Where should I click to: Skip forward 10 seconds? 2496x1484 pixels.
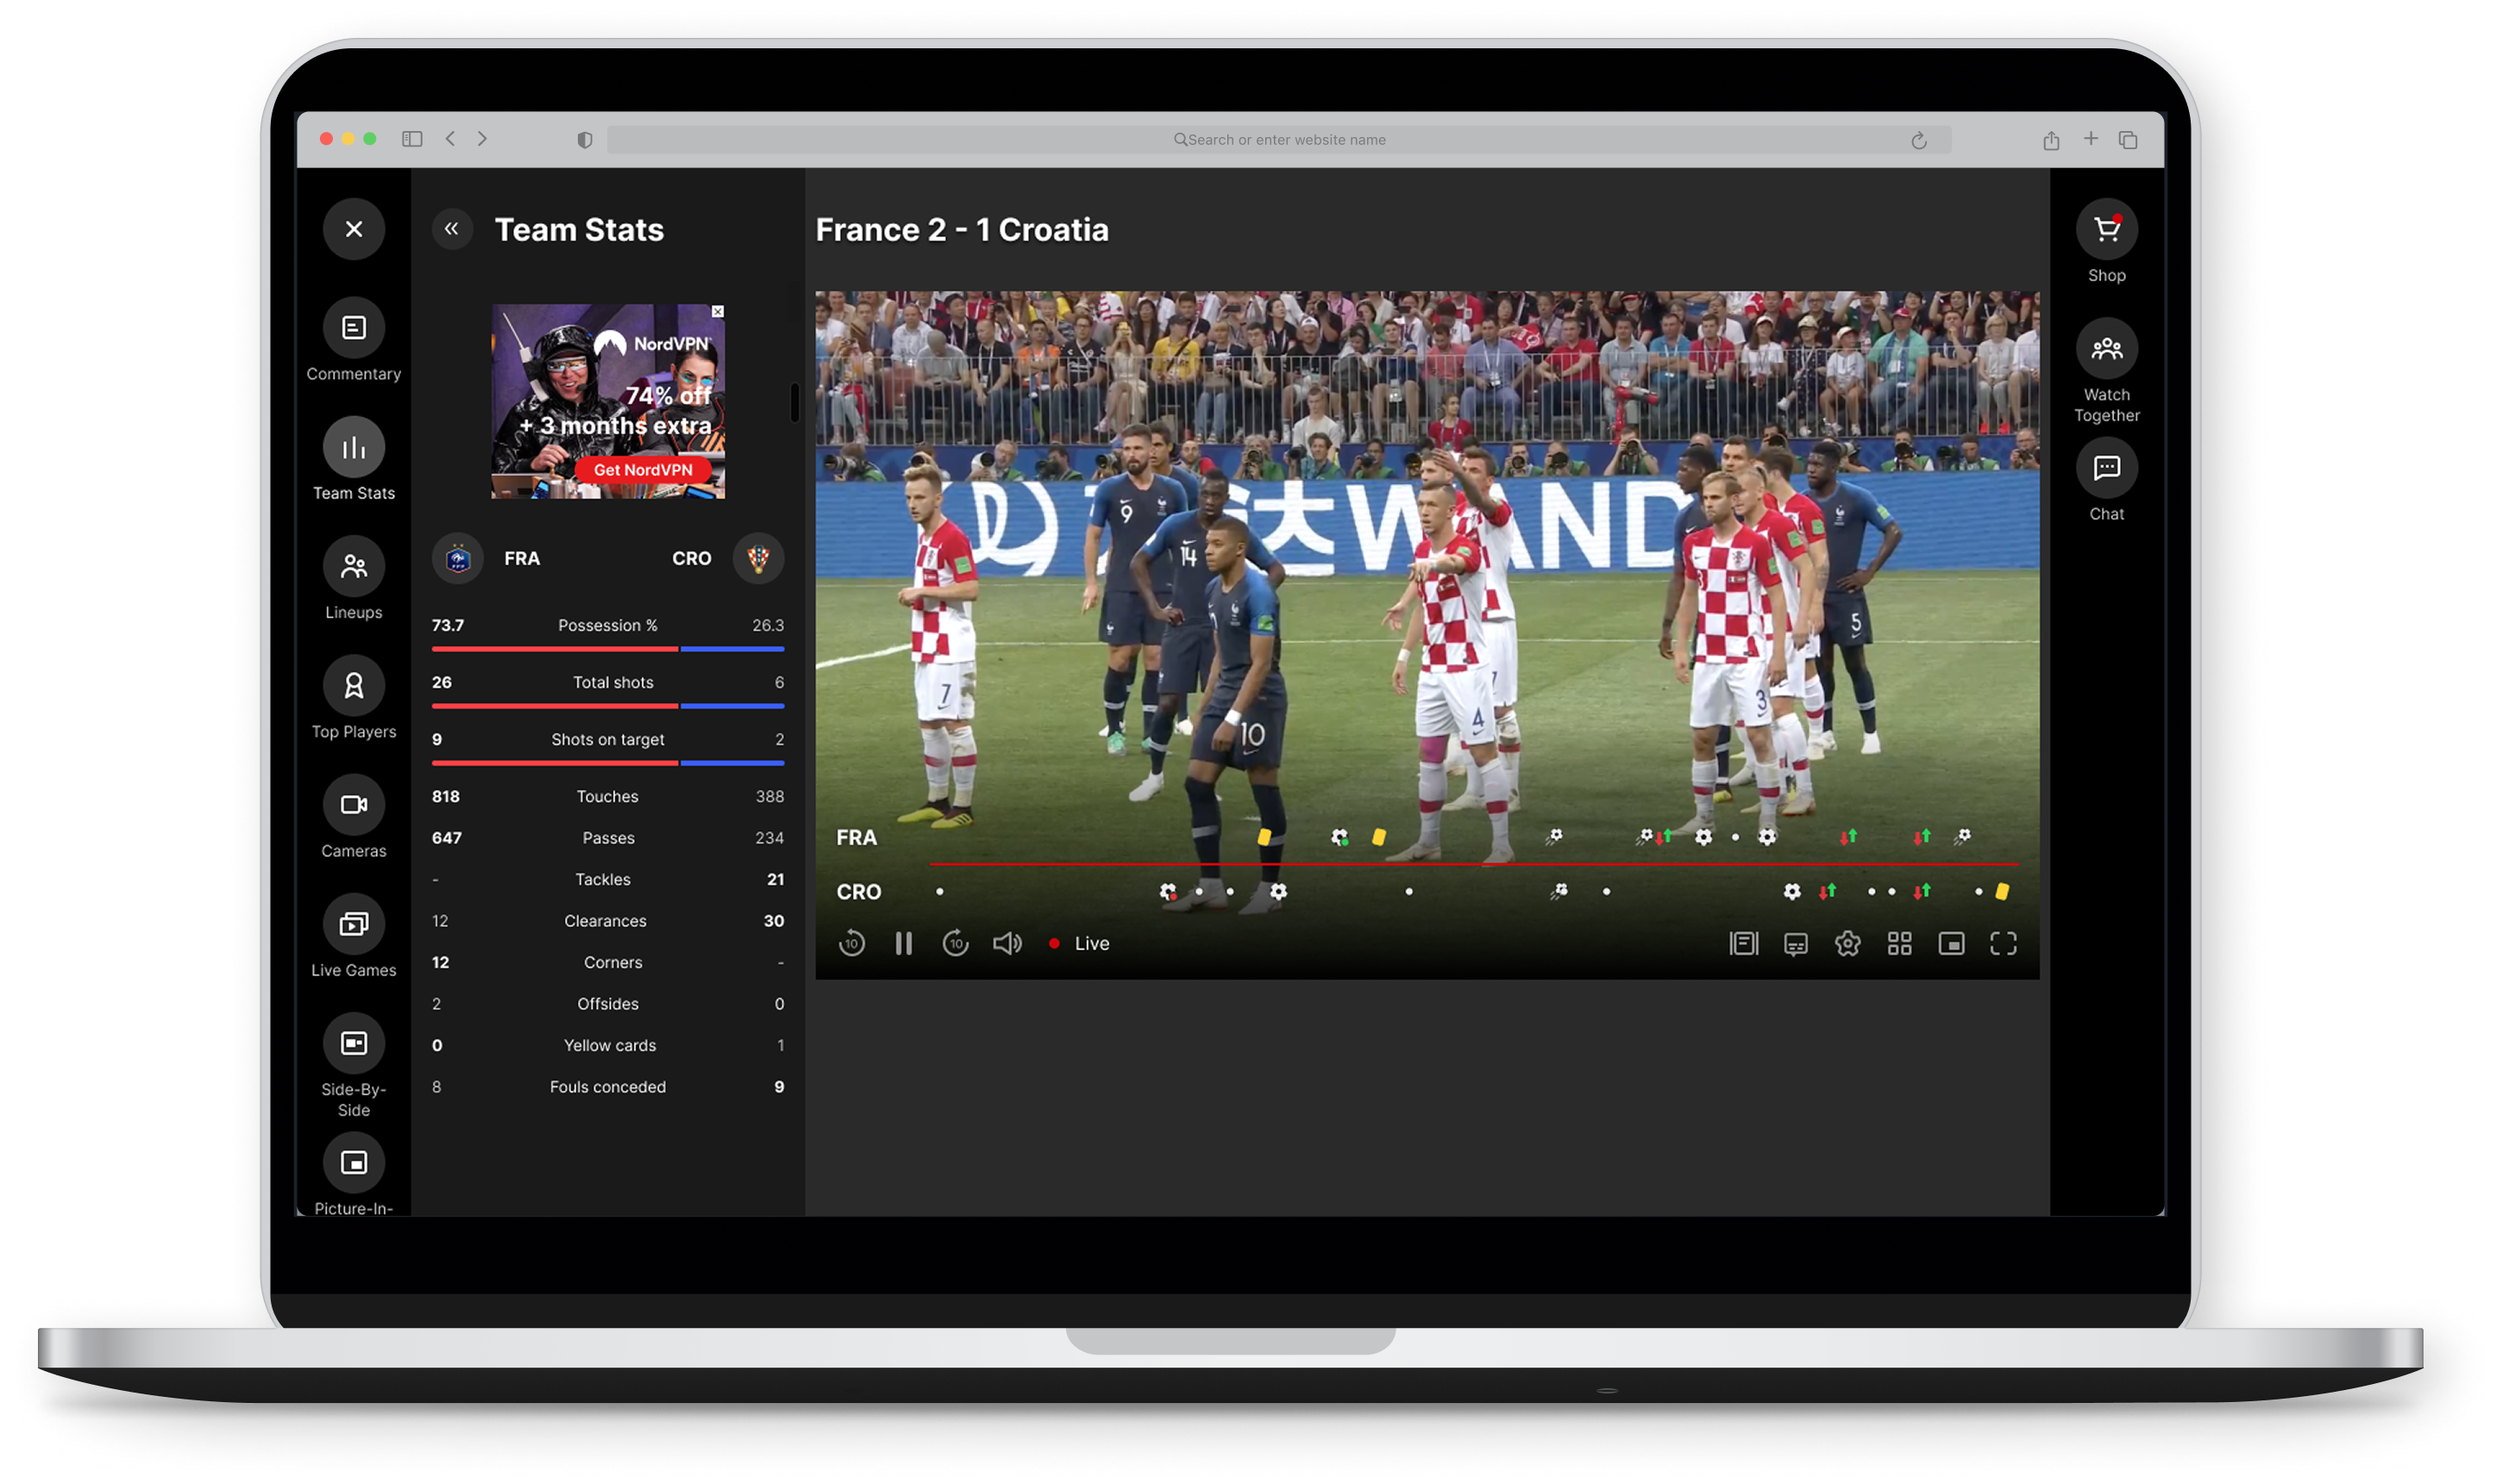tap(955, 943)
